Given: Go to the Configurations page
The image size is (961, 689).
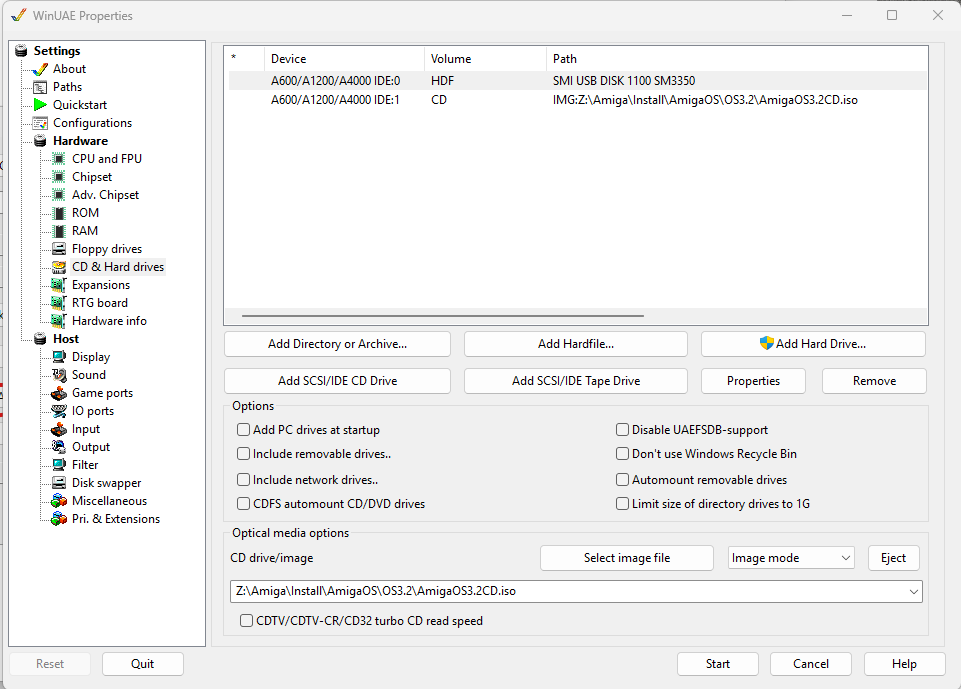Looking at the screenshot, I should pyautogui.click(x=92, y=123).
